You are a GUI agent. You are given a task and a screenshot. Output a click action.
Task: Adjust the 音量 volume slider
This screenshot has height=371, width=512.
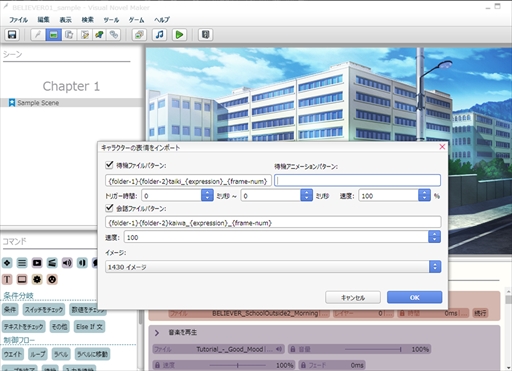(373, 349)
